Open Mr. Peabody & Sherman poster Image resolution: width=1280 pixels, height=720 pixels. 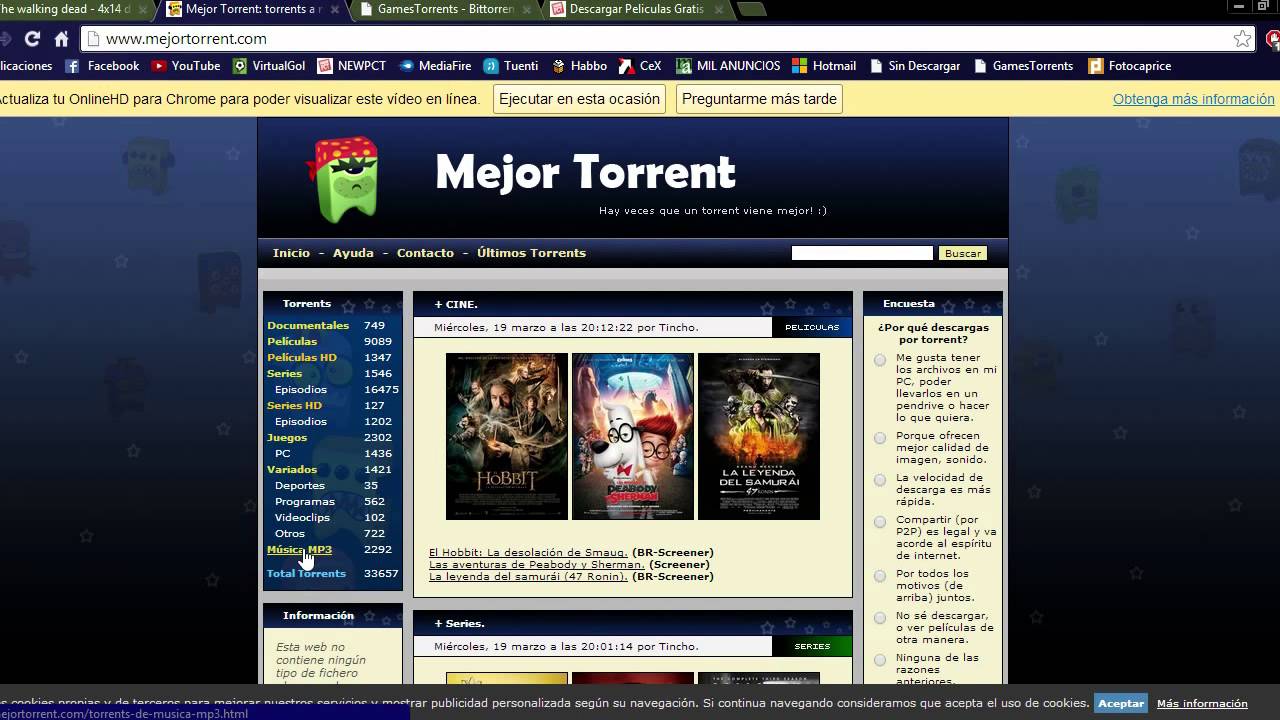tap(633, 436)
